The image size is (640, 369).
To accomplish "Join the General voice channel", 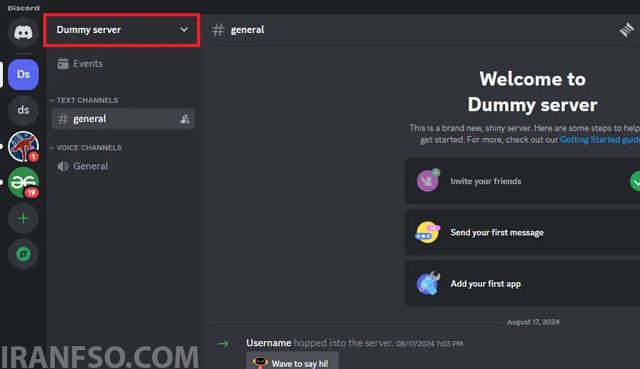I will (123, 166).
